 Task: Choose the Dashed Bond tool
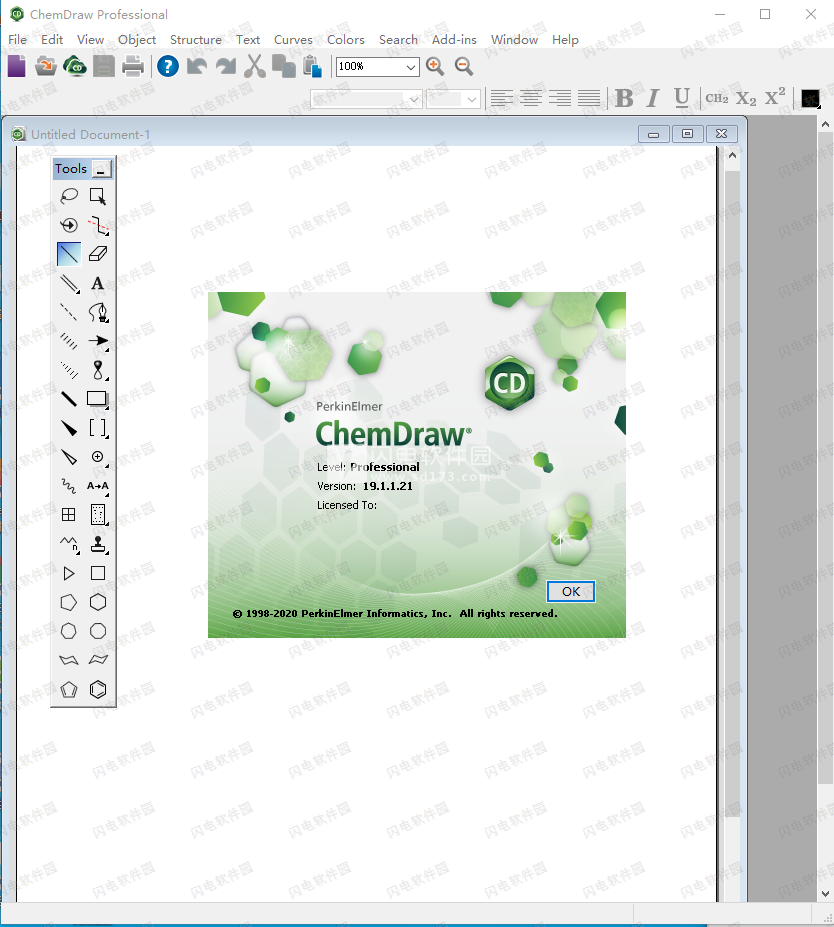pos(69,312)
